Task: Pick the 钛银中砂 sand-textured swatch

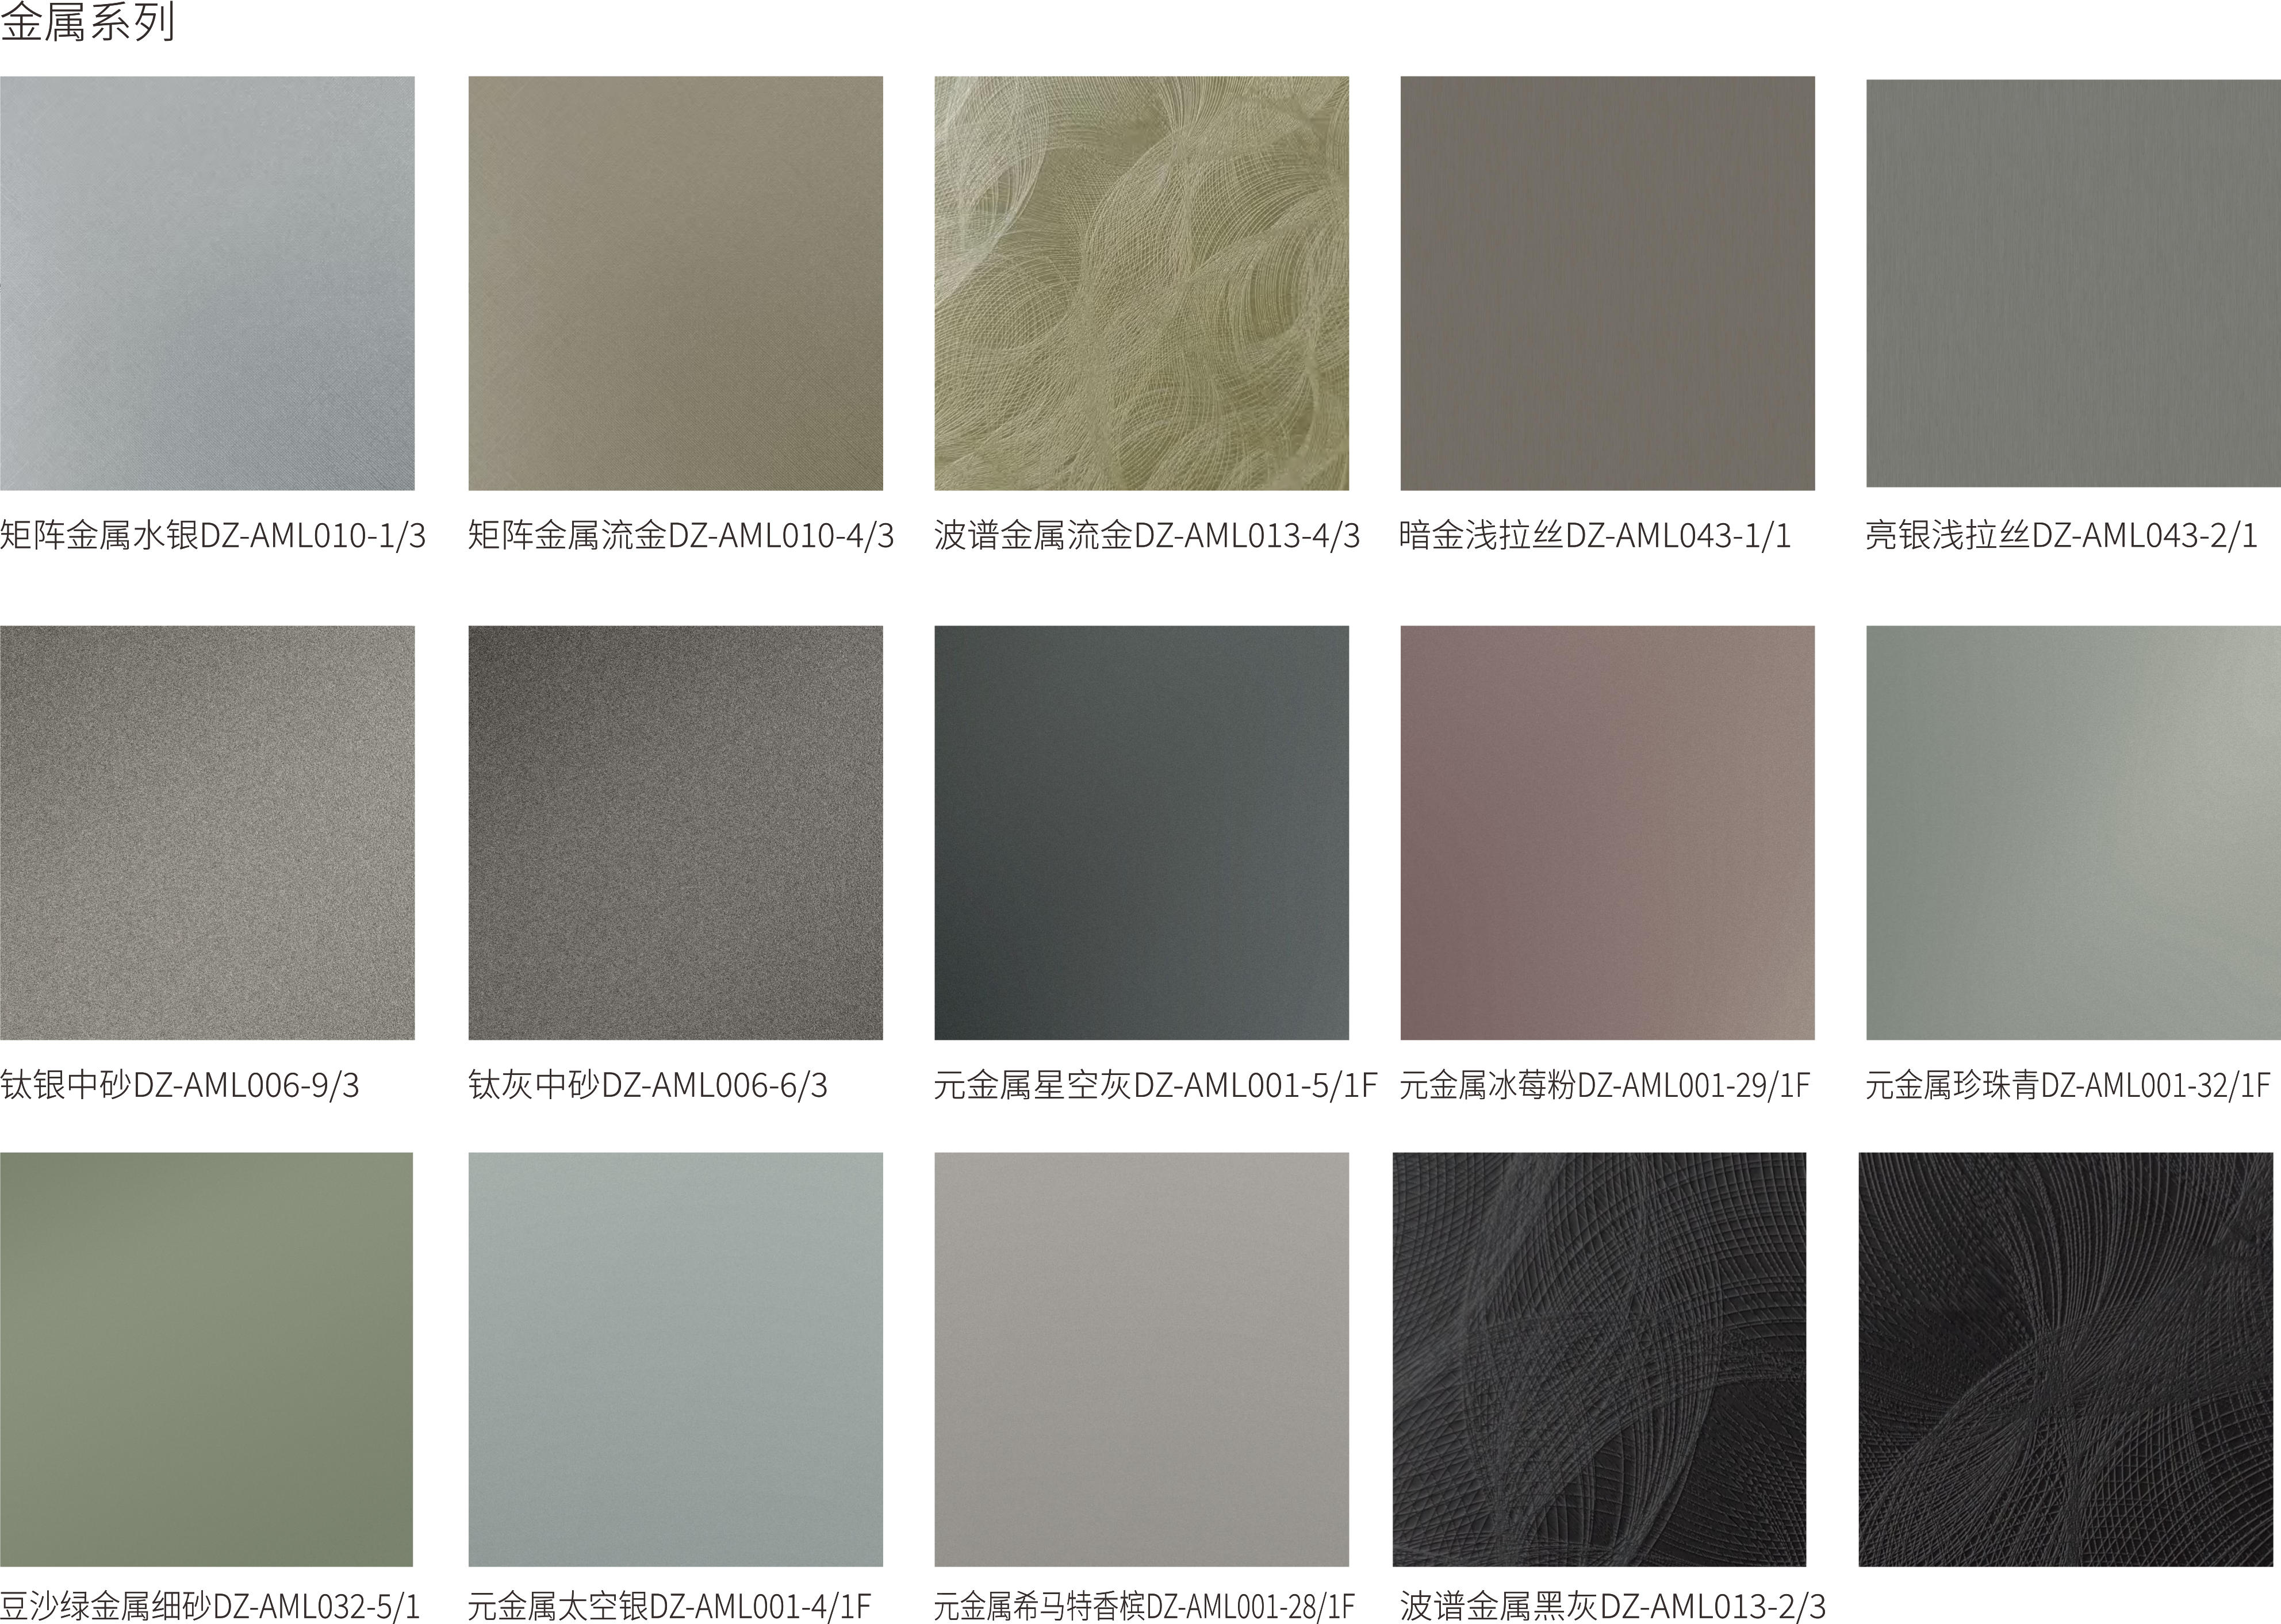Action: (207, 833)
